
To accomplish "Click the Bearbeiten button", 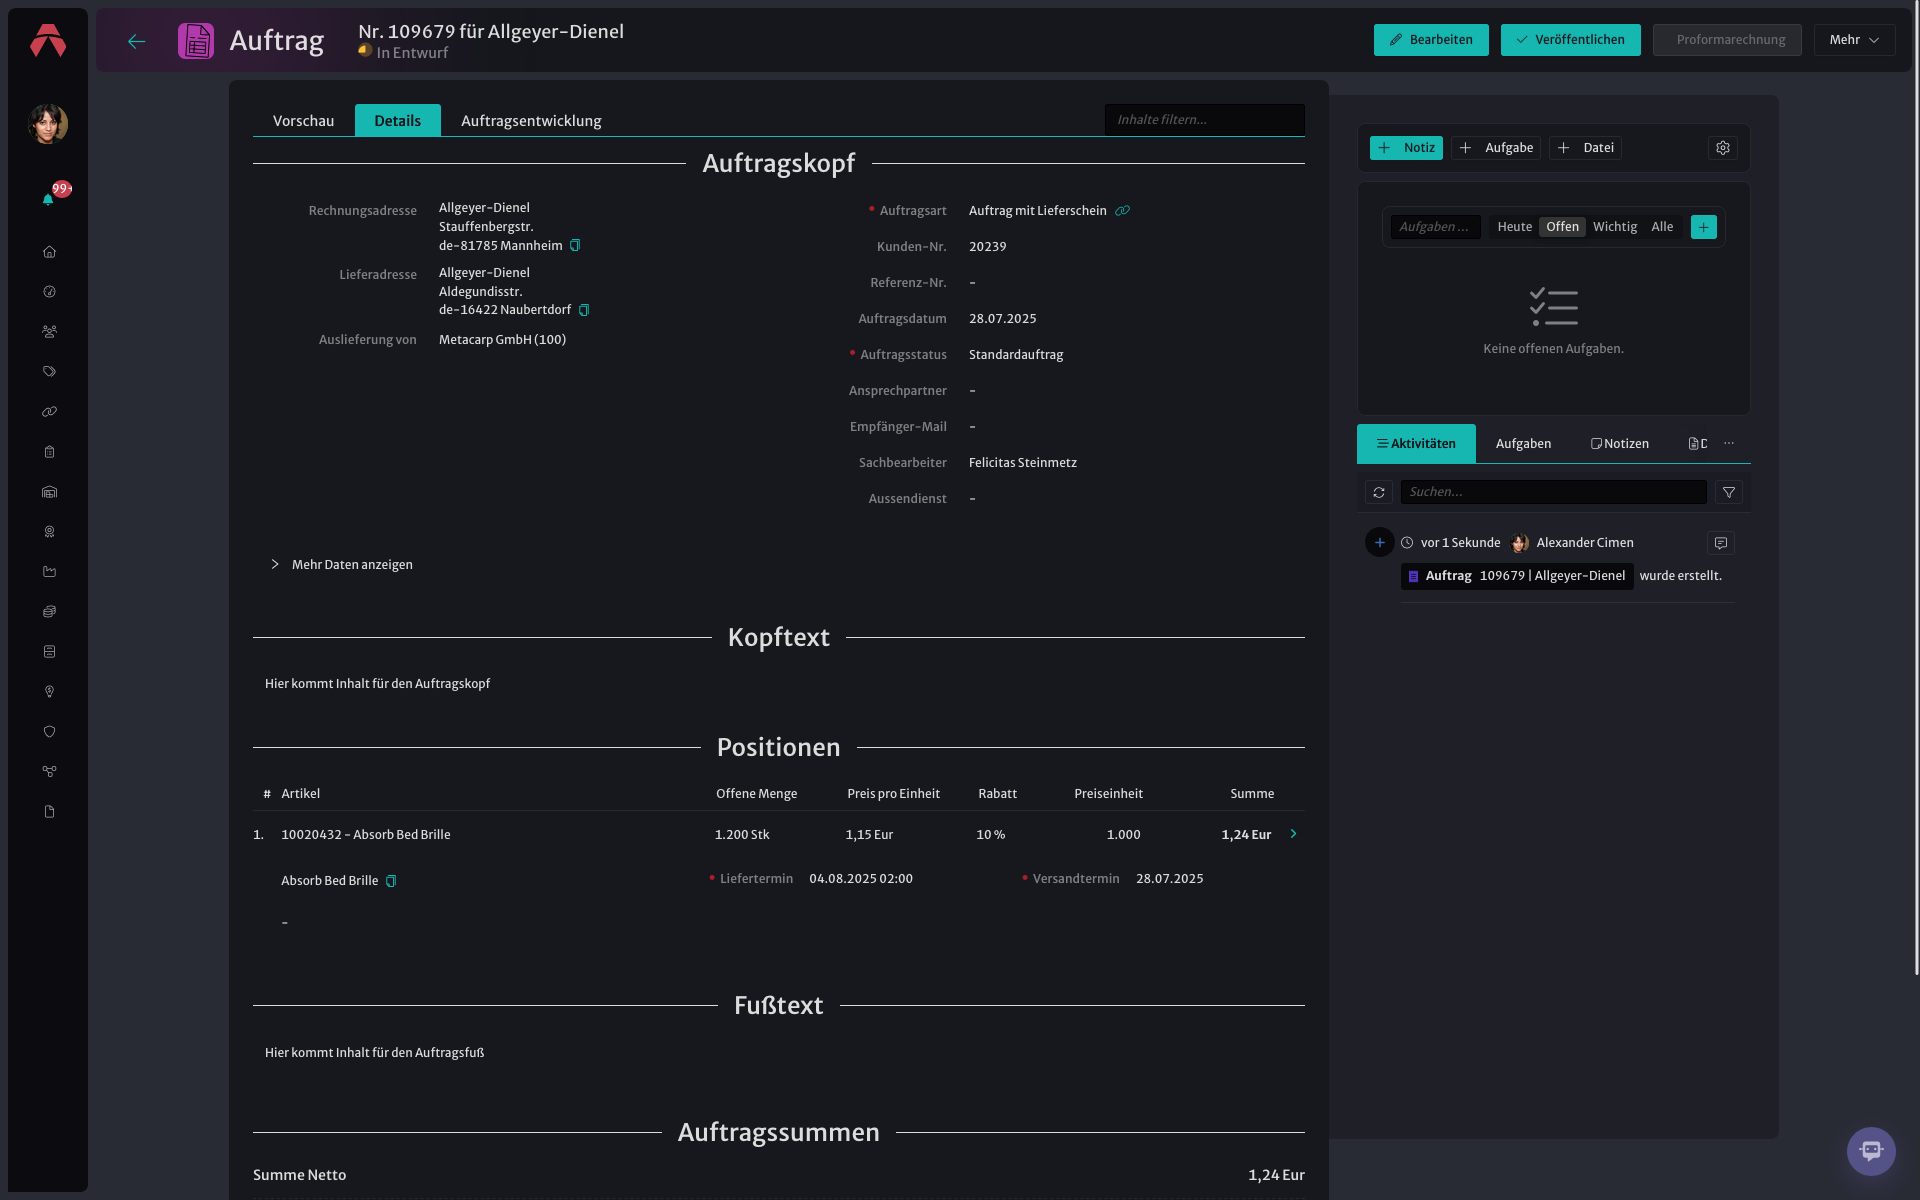I will click(1431, 40).
